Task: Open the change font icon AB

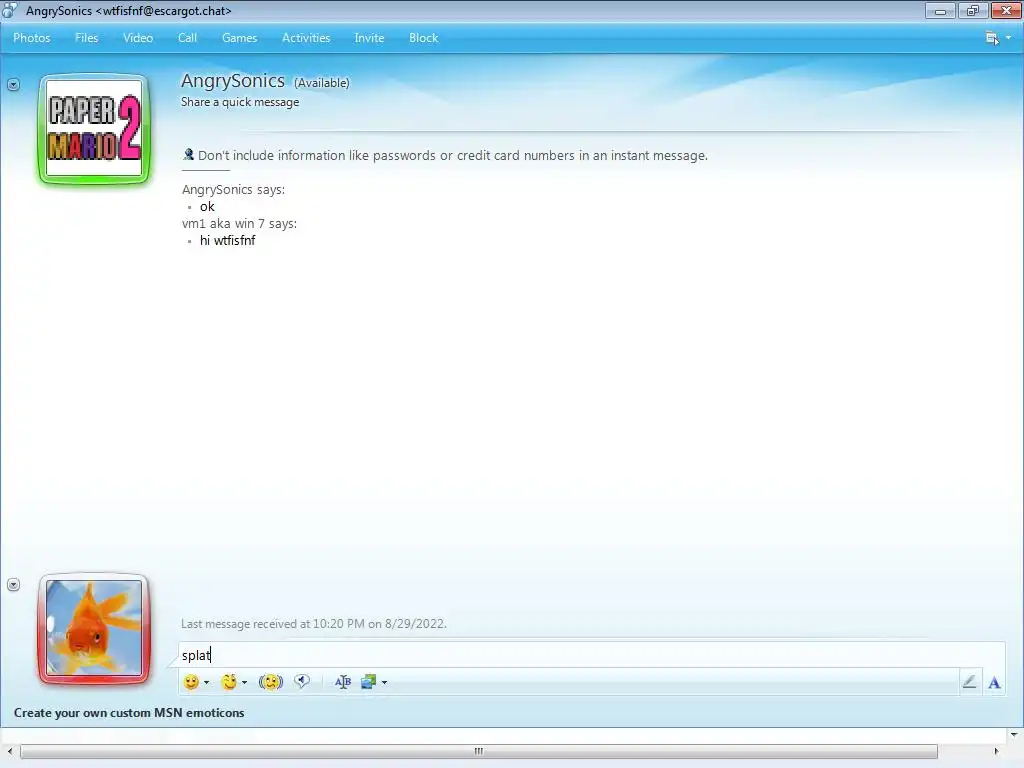Action: [343, 682]
